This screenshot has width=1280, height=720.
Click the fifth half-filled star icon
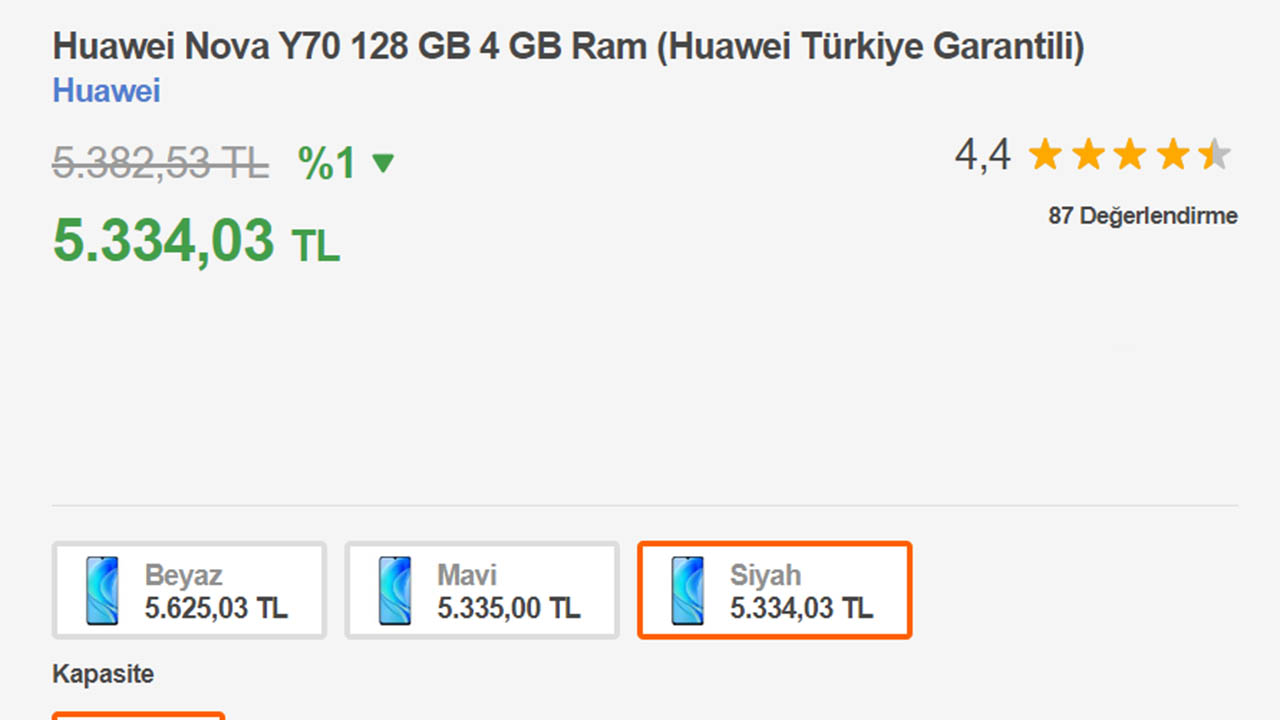pos(1212,154)
